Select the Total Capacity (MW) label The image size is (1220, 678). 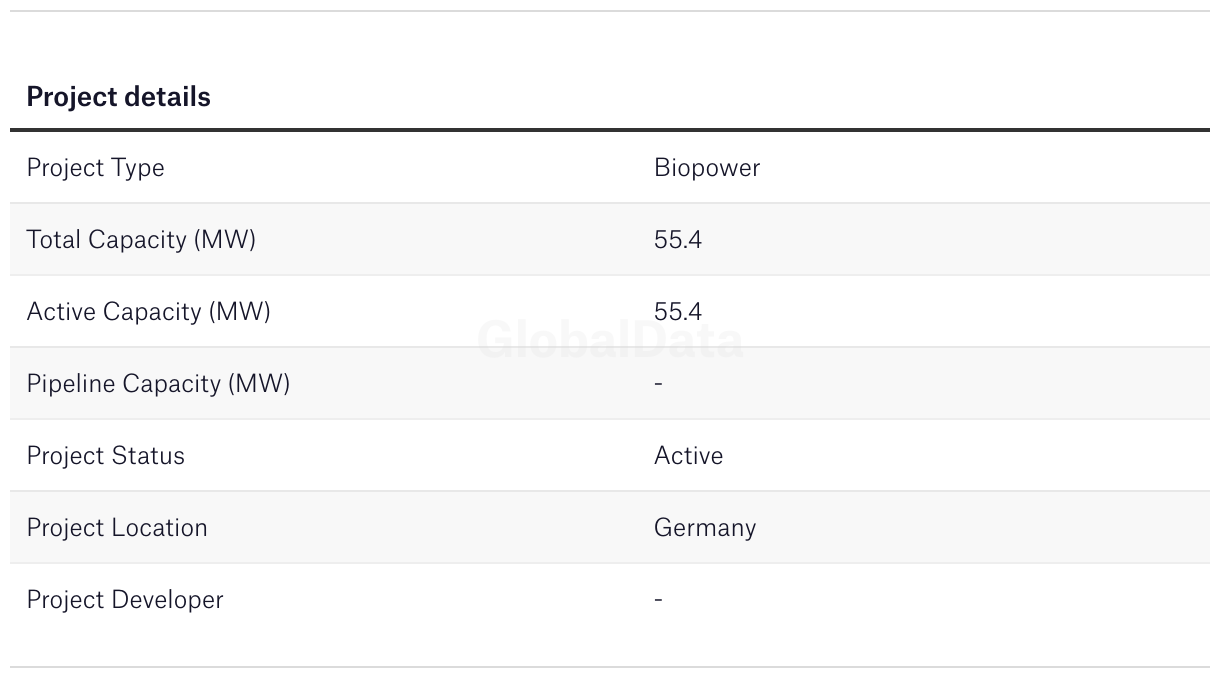point(141,239)
